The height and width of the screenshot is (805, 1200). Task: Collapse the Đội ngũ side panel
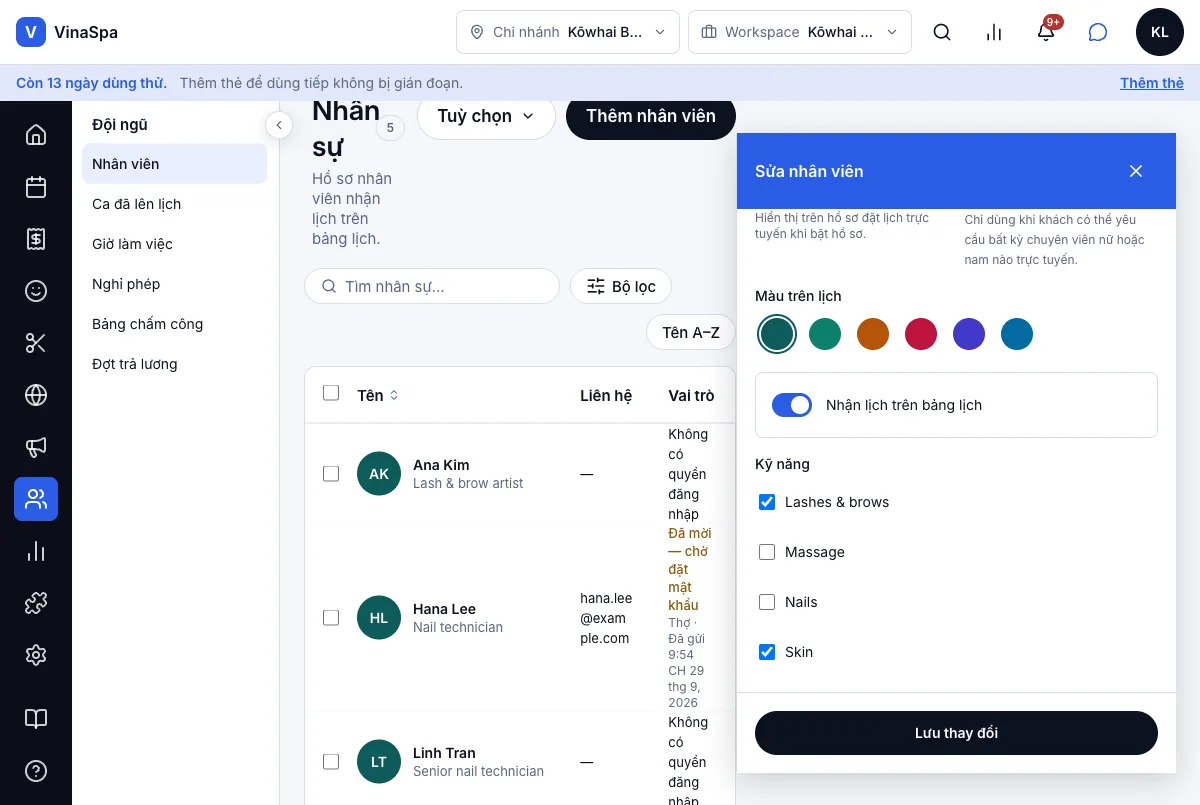279,125
